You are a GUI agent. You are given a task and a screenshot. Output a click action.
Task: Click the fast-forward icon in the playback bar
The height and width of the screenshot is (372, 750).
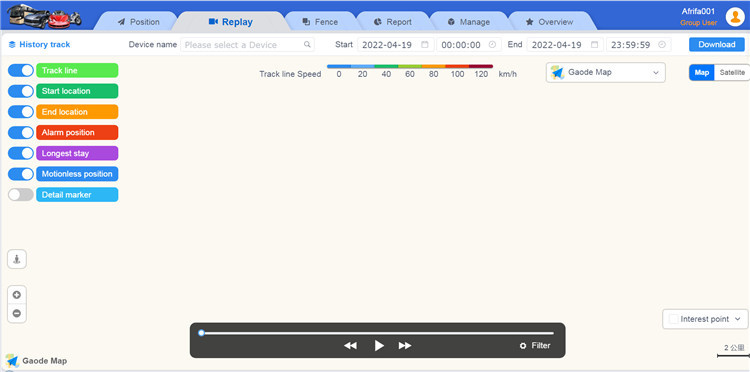[405, 345]
